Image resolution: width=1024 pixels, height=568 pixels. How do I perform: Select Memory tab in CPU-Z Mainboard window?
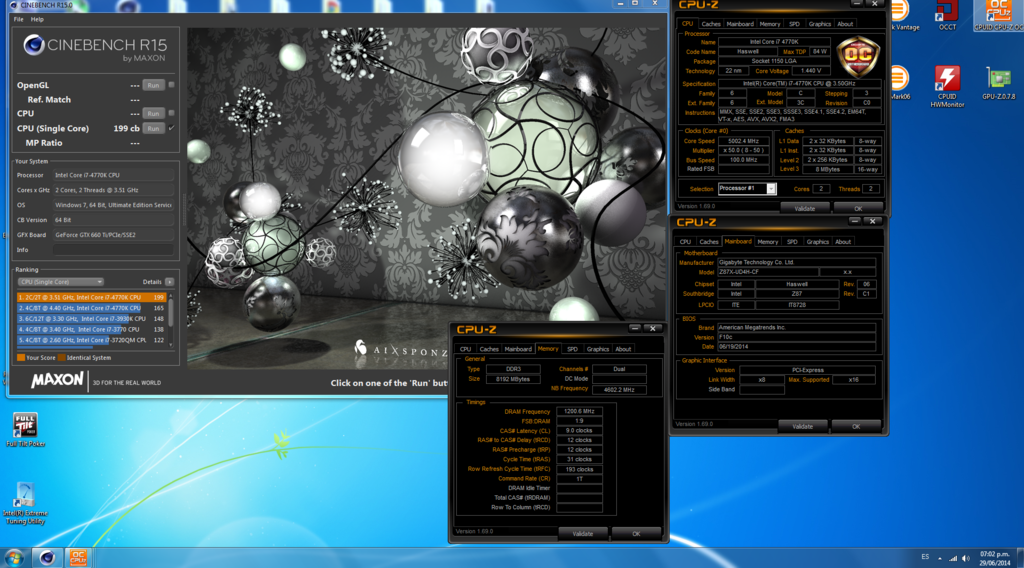pyautogui.click(x=767, y=242)
